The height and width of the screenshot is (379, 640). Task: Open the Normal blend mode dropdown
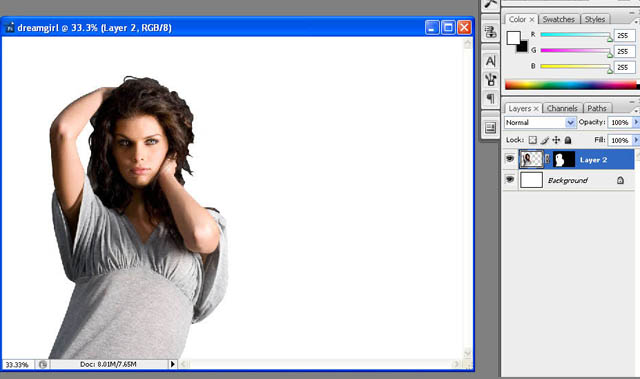540,122
